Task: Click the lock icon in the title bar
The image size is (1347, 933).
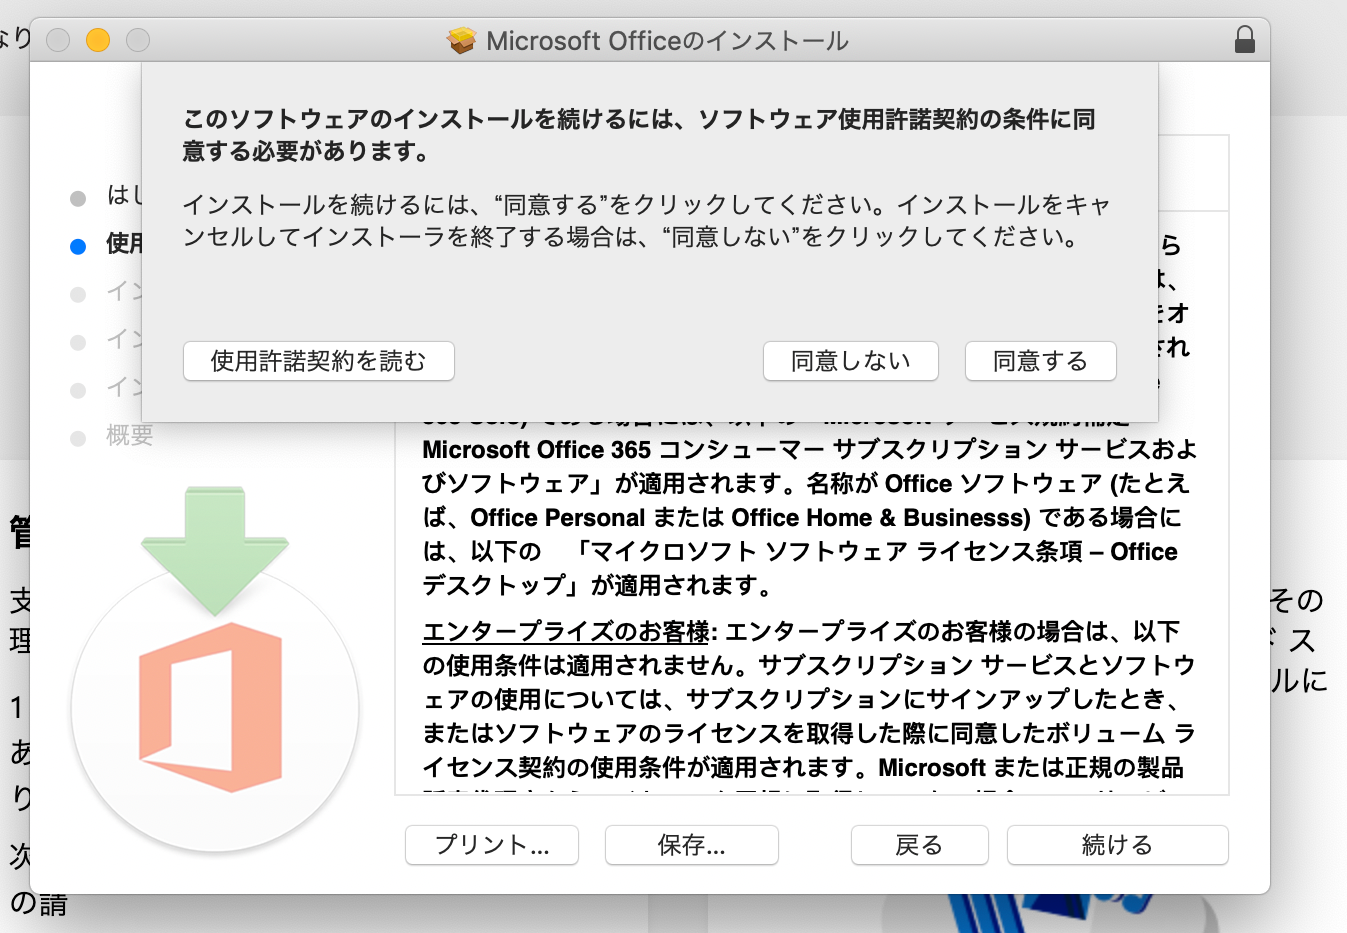Action: click(x=1244, y=40)
